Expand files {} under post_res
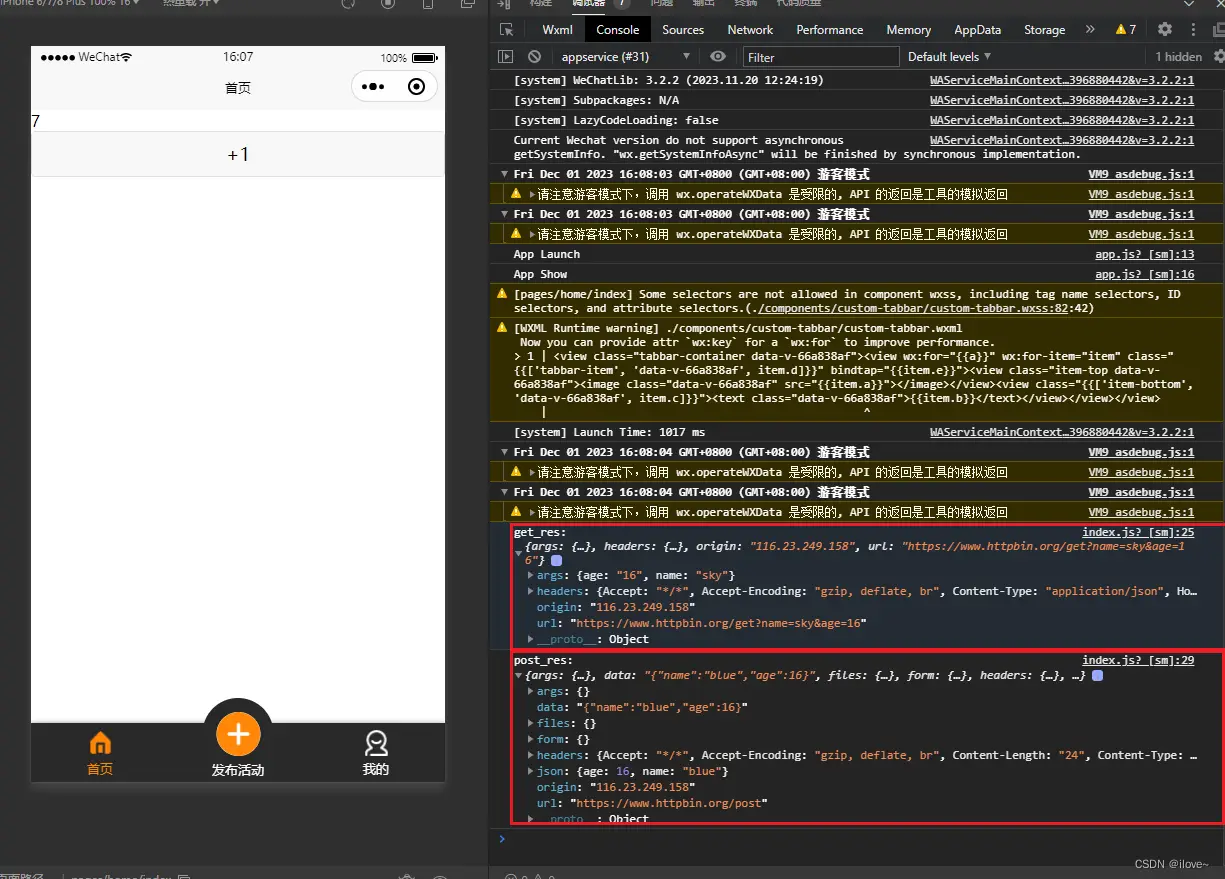Viewport: 1225px width, 879px height. point(530,723)
